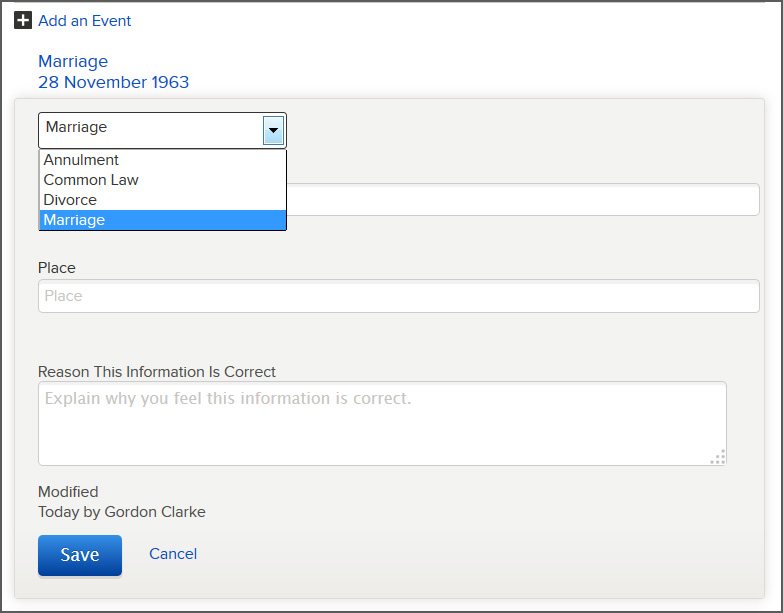Click the Marriage event type combo box

coord(162,130)
